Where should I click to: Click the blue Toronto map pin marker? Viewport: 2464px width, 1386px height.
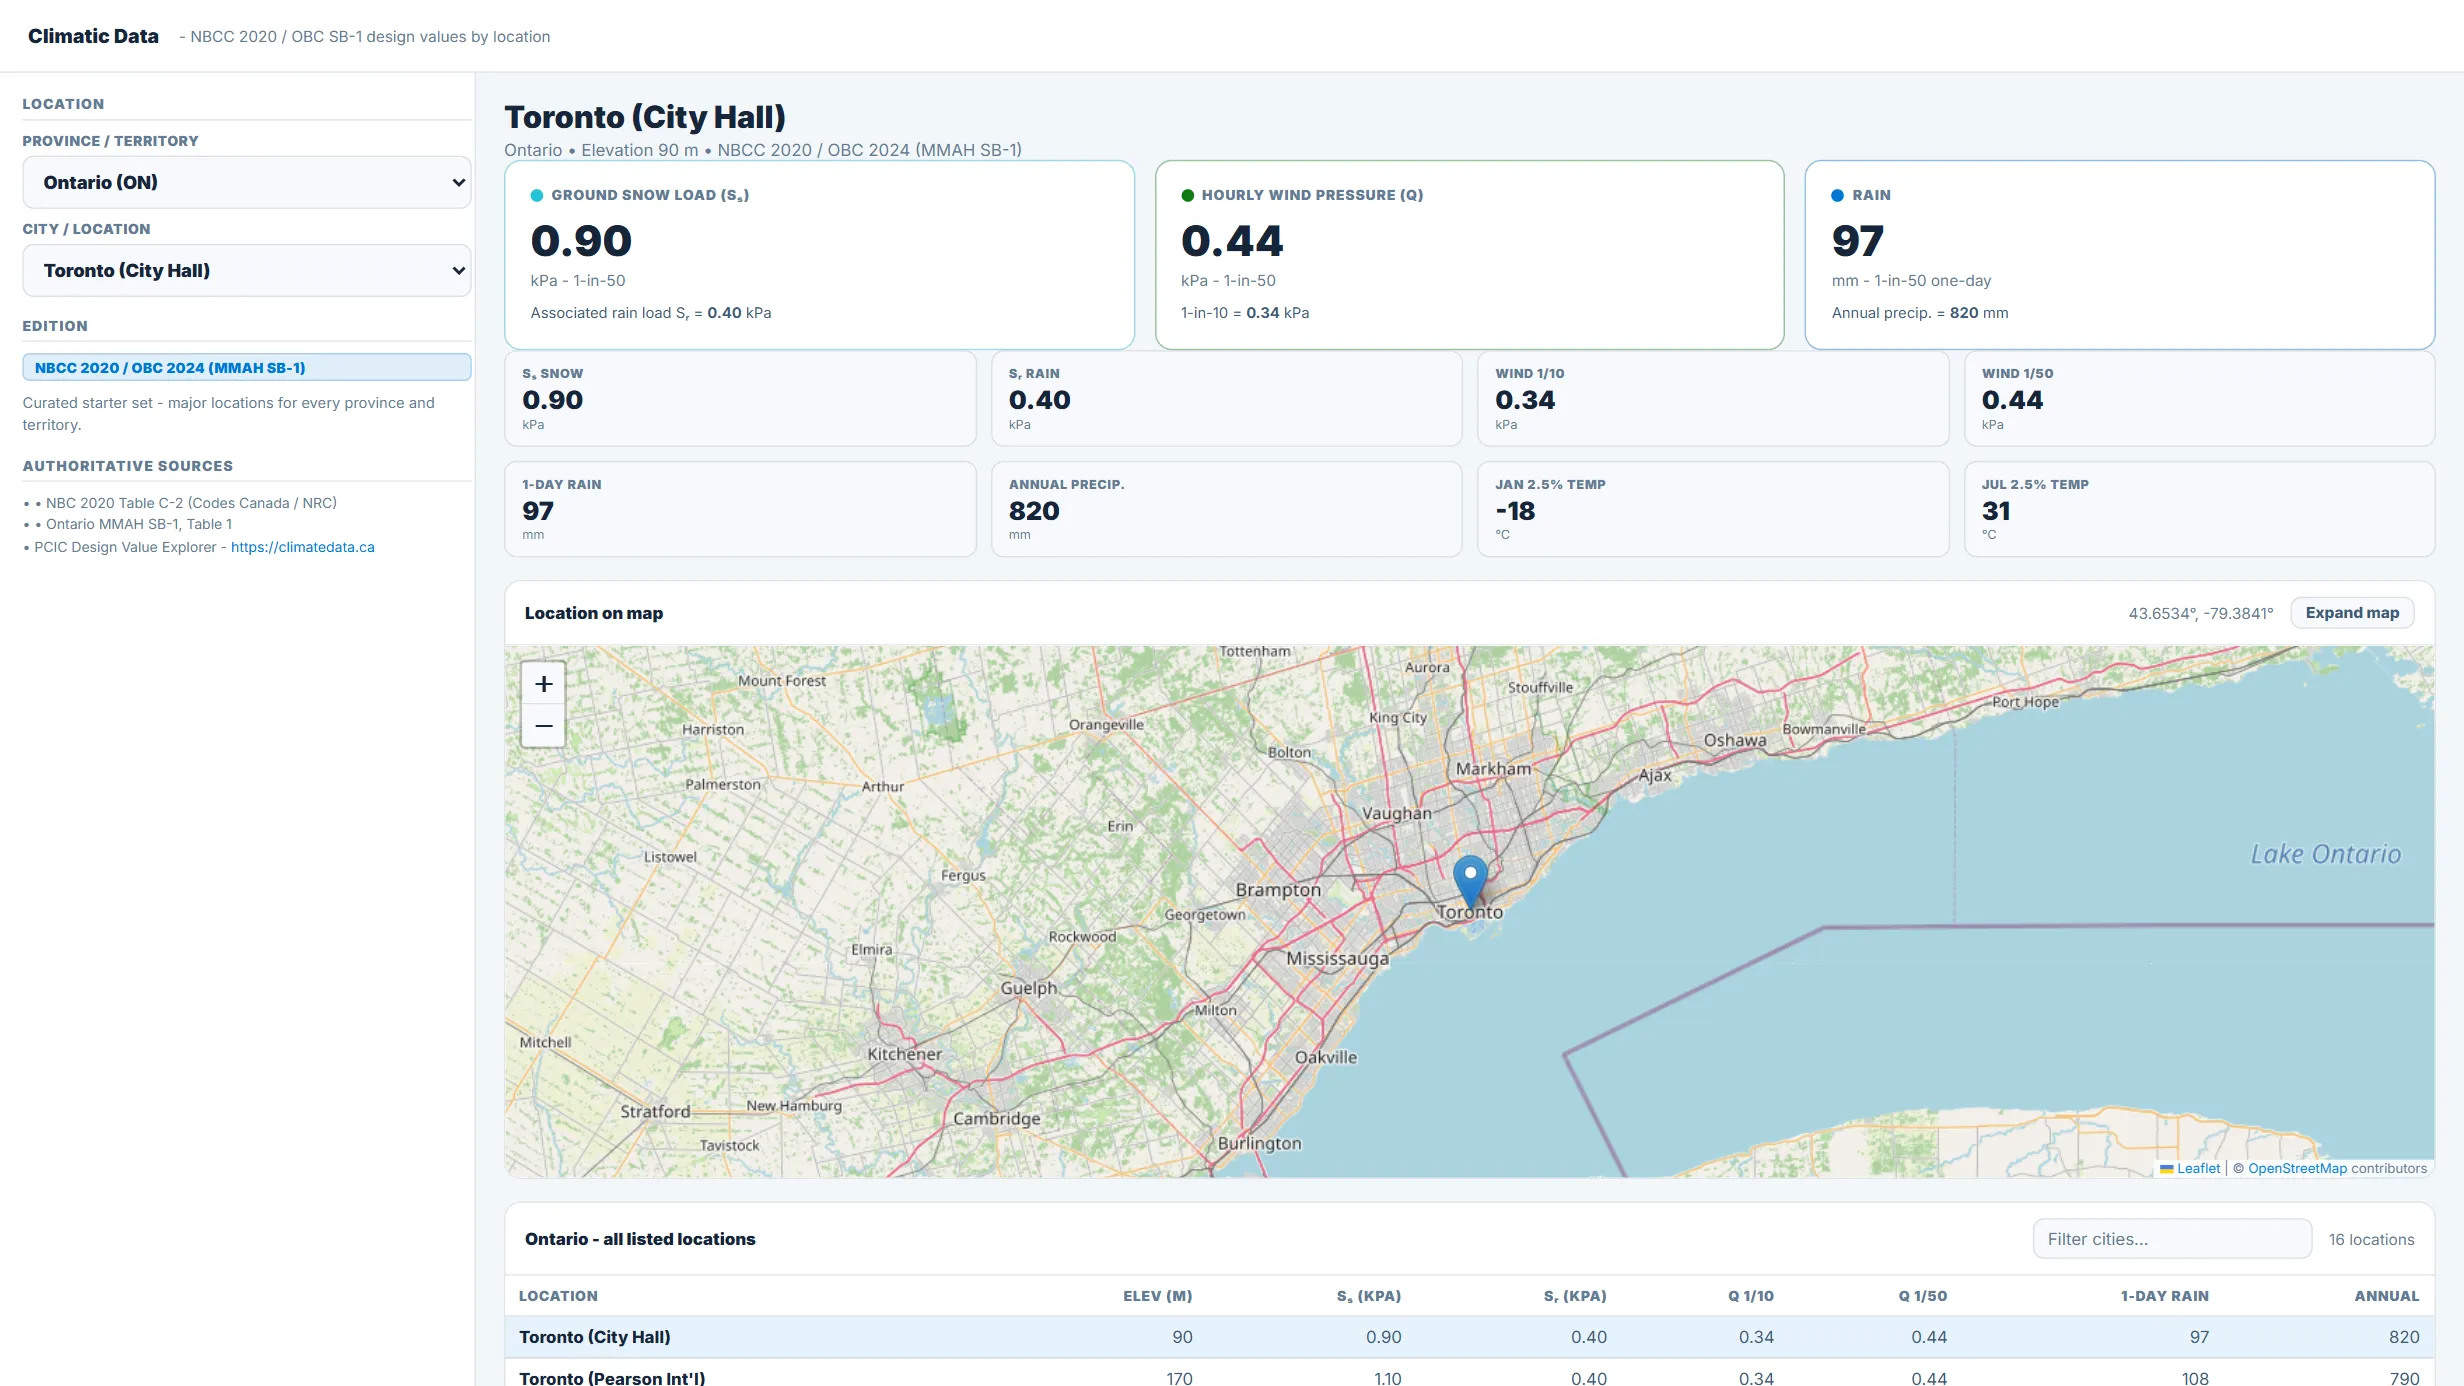coord(1470,882)
